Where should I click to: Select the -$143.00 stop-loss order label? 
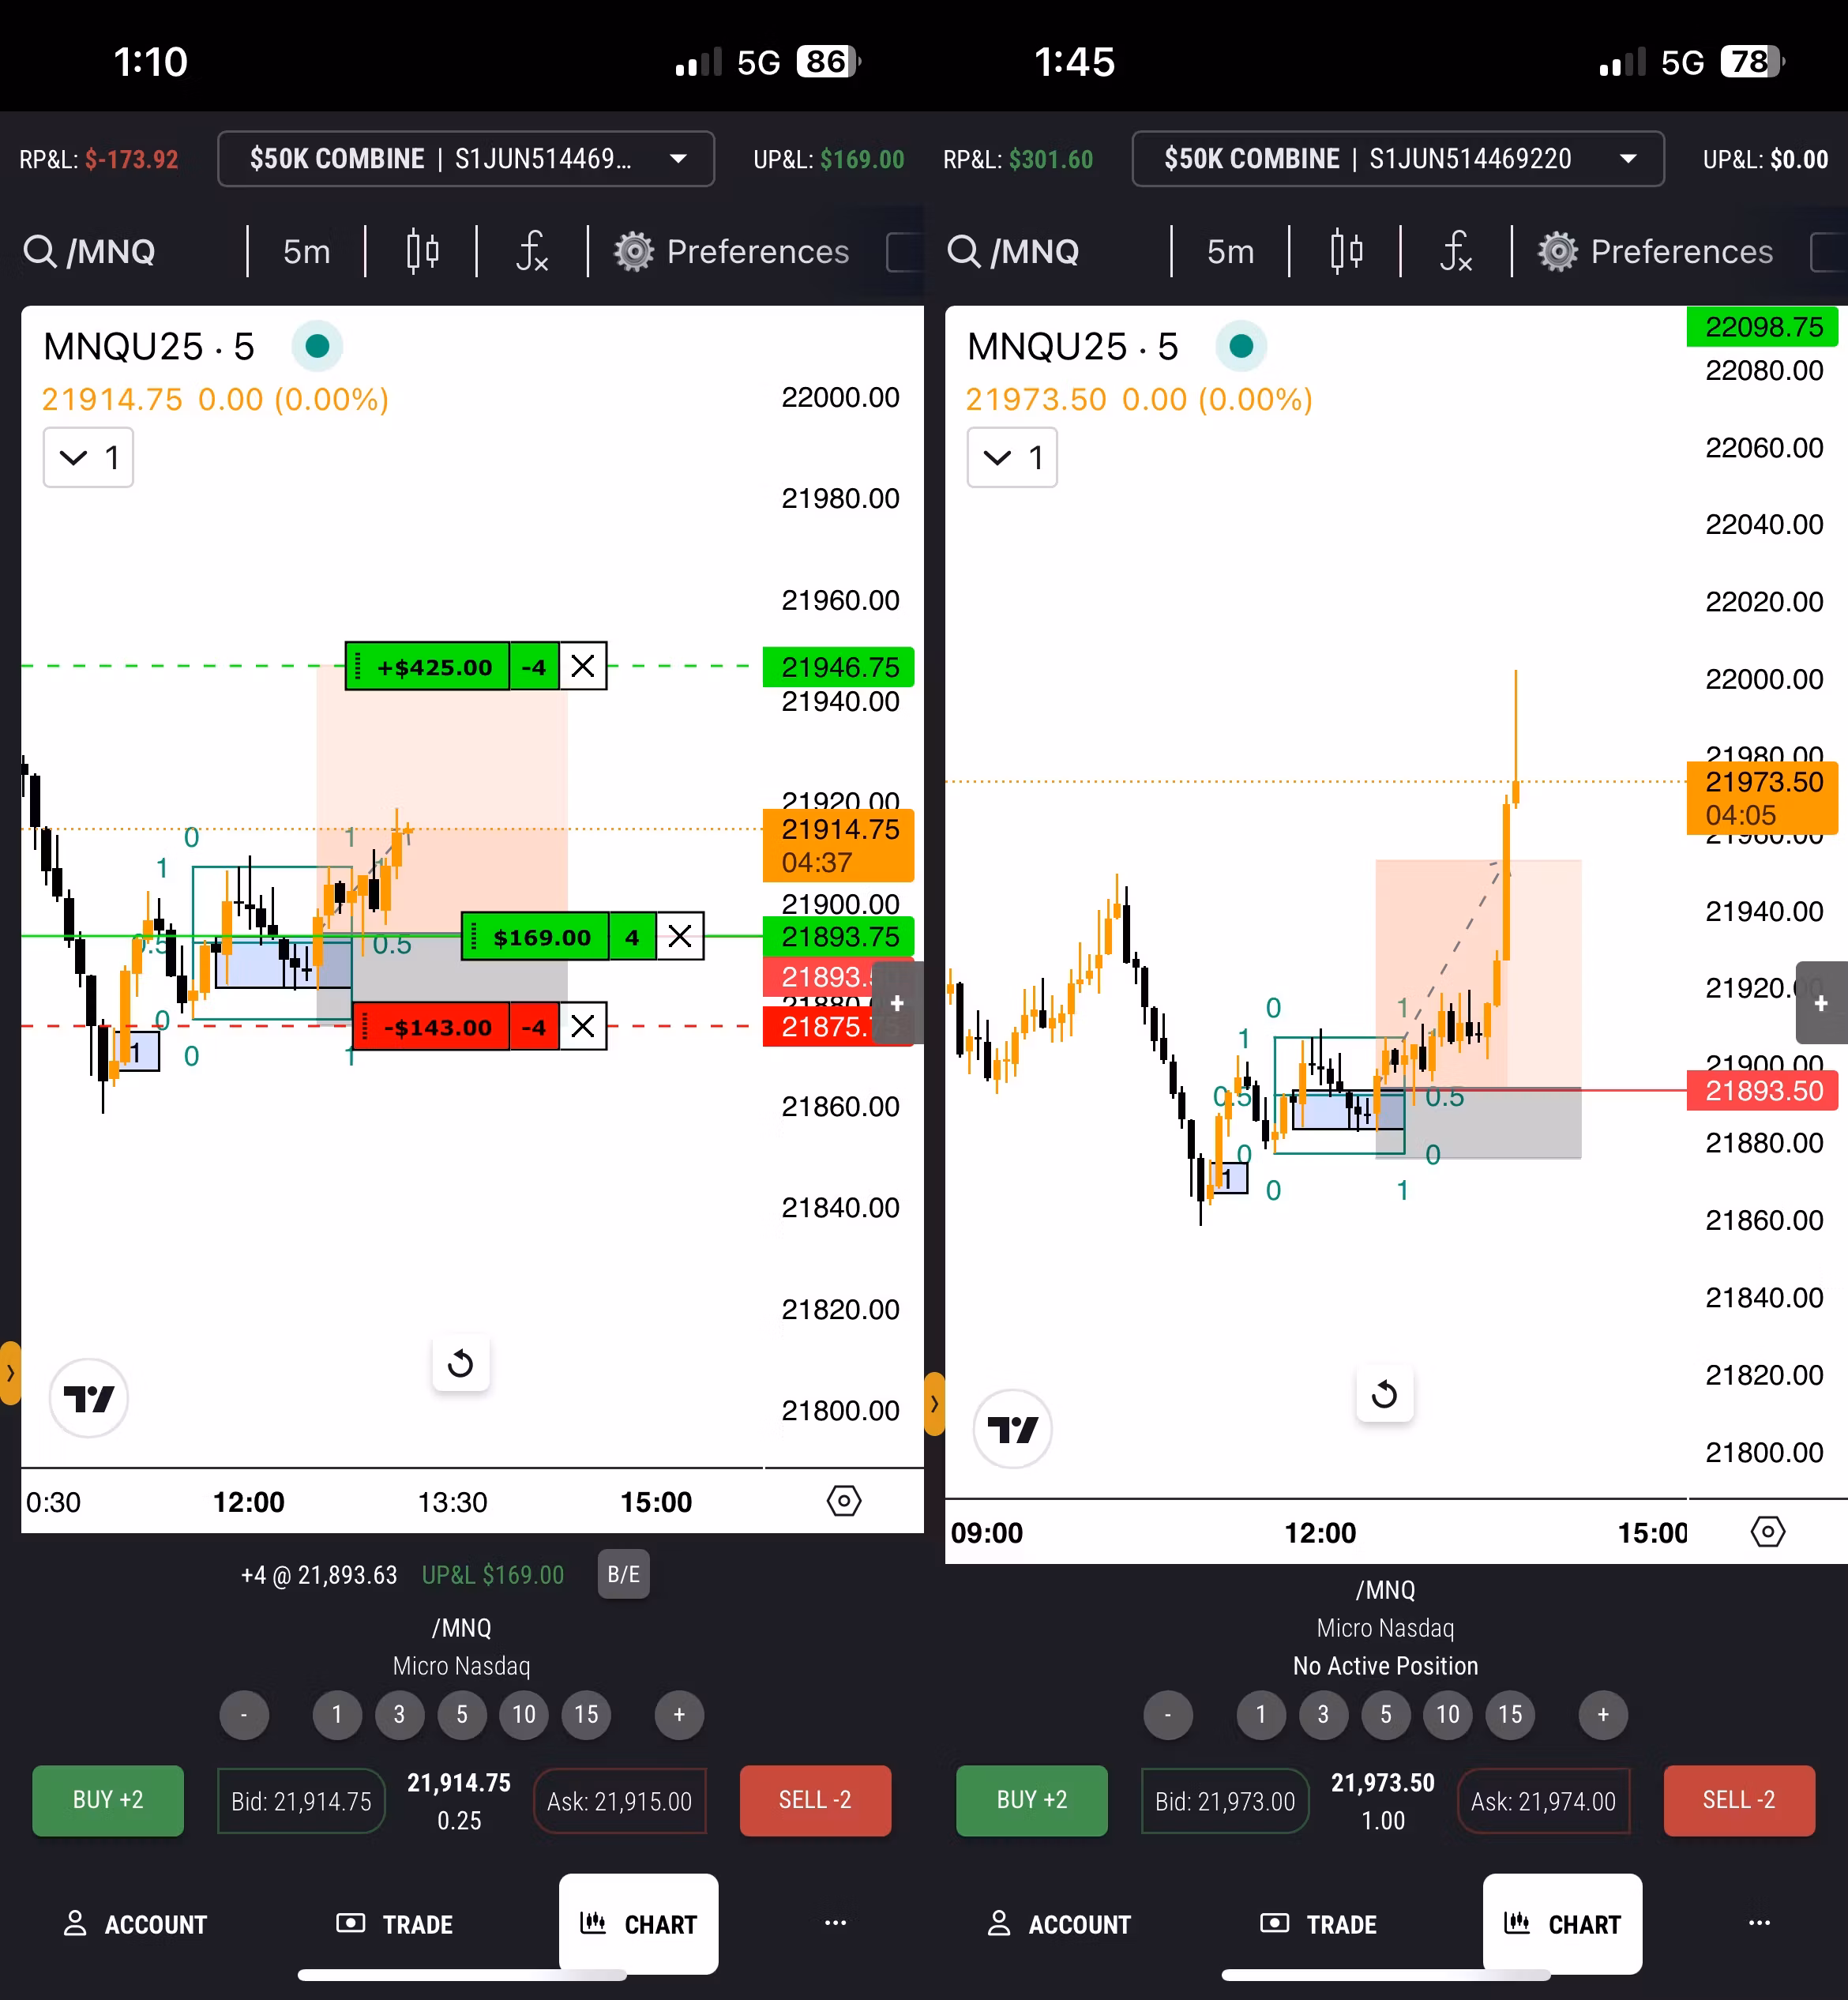pos(431,1026)
